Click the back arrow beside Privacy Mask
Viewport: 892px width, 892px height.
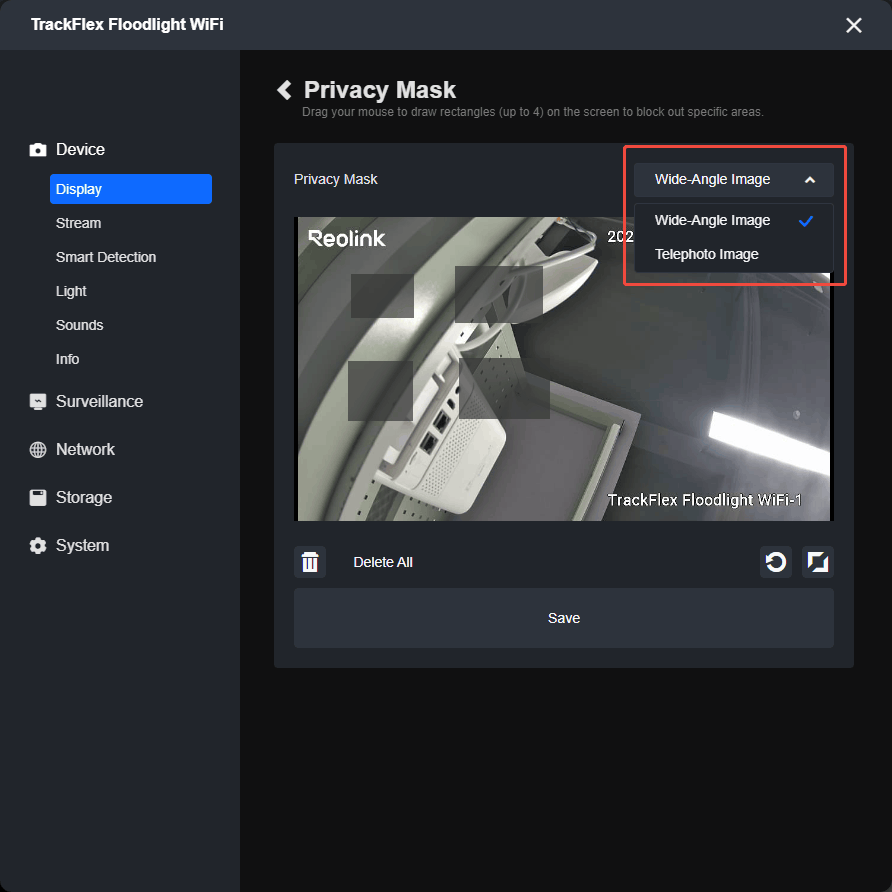point(284,90)
